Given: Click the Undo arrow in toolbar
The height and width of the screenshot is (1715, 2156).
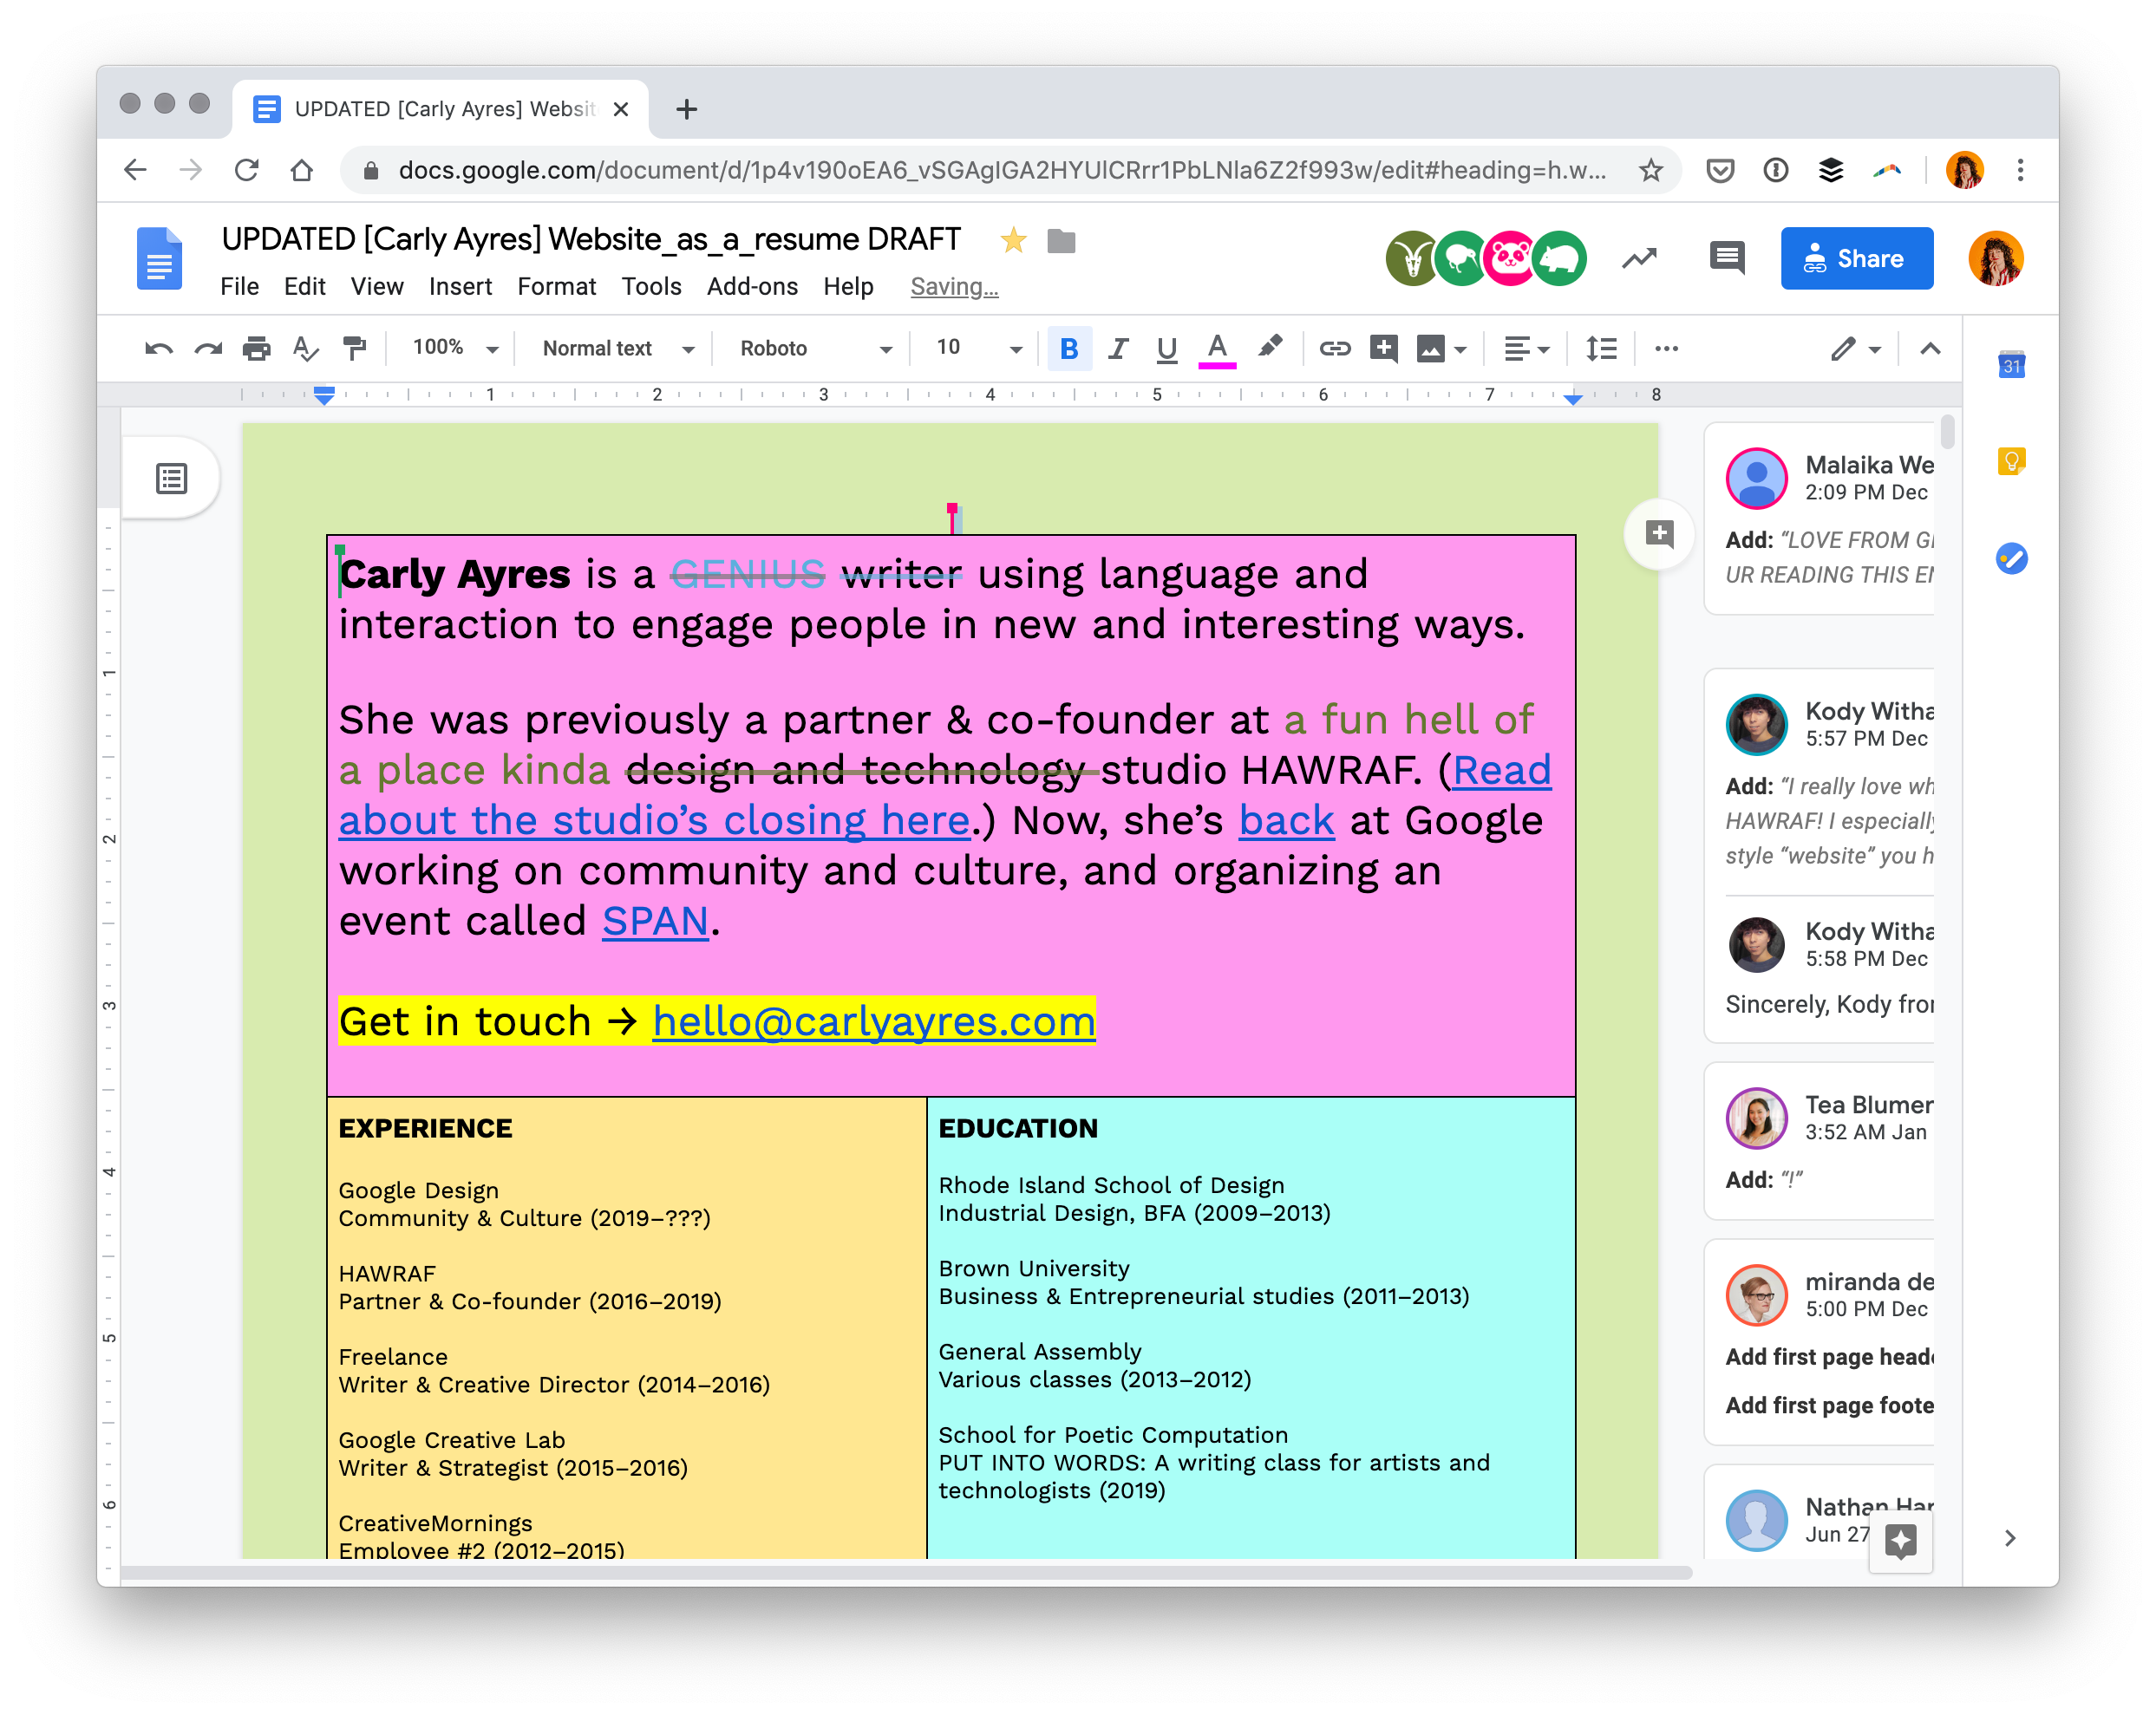Looking at the screenshot, I should [x=158, y=349].
